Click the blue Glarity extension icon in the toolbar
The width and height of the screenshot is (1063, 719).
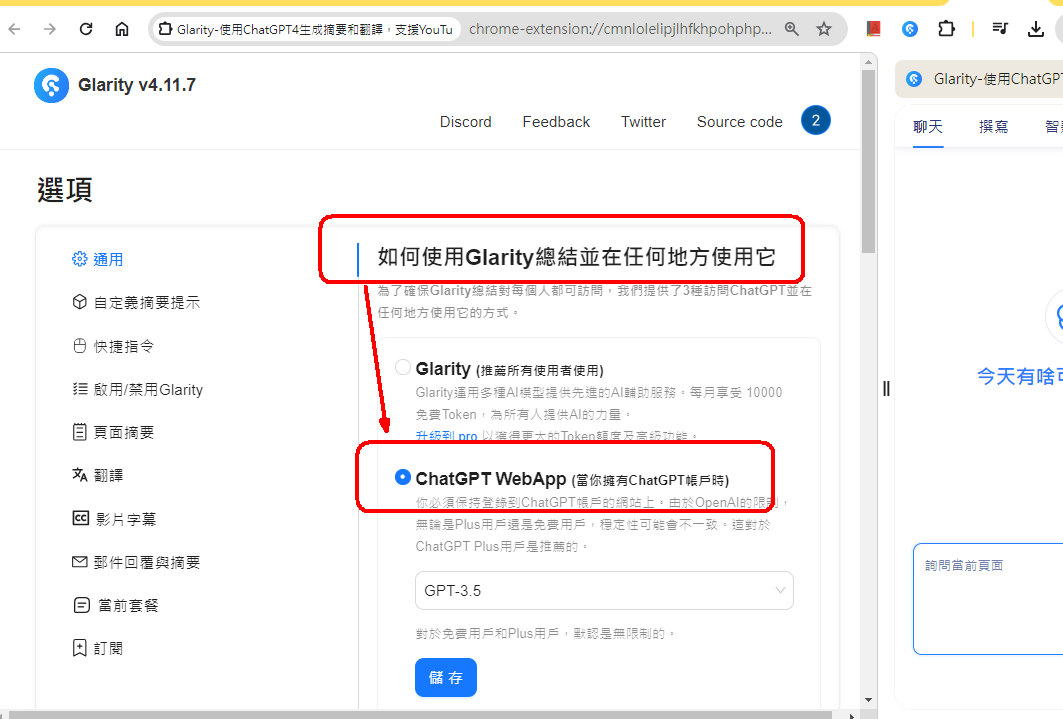pyautogui.click(x=910, y=28)
